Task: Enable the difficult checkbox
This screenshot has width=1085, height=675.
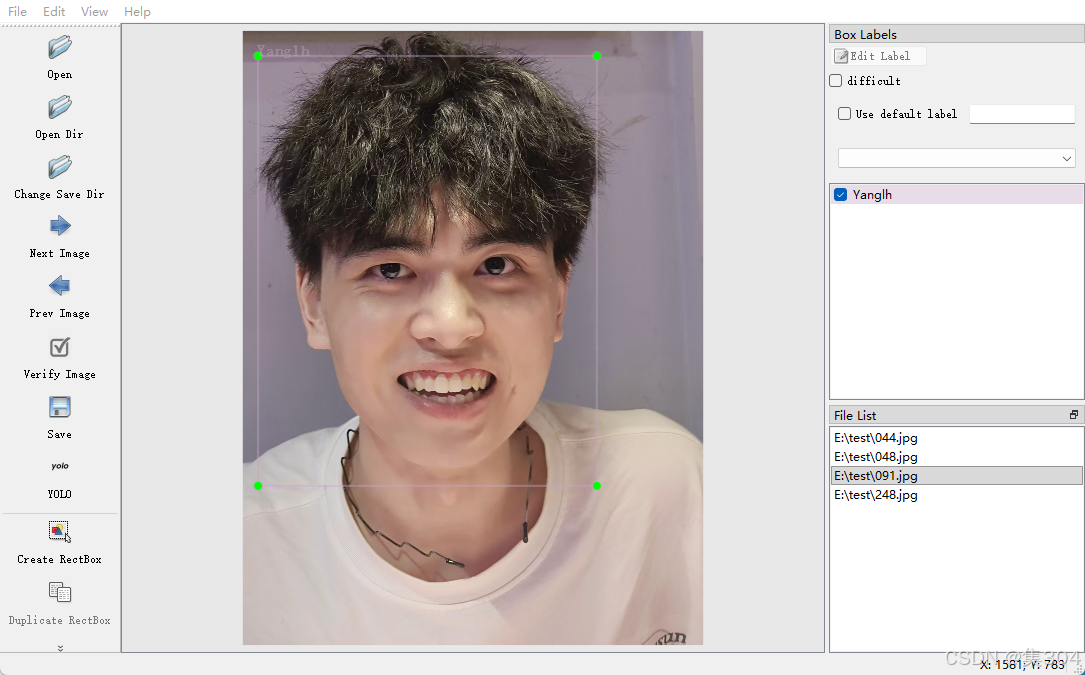Action: tap(835, 80)
